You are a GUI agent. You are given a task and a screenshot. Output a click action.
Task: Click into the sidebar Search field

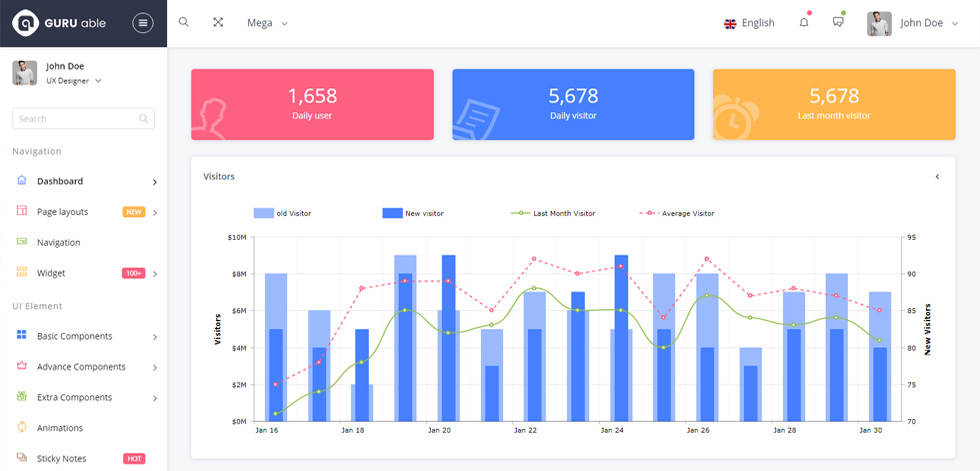coord(83,119)
